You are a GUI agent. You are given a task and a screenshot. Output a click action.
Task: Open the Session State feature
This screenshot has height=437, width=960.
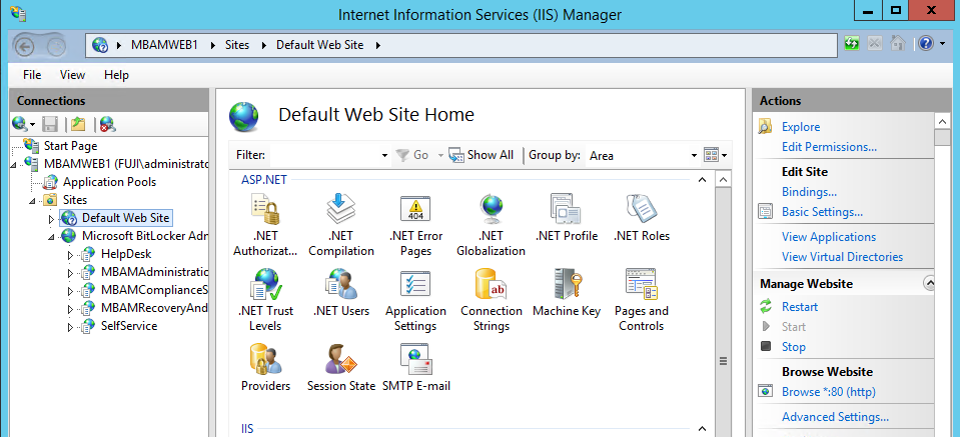click(341, 368)
